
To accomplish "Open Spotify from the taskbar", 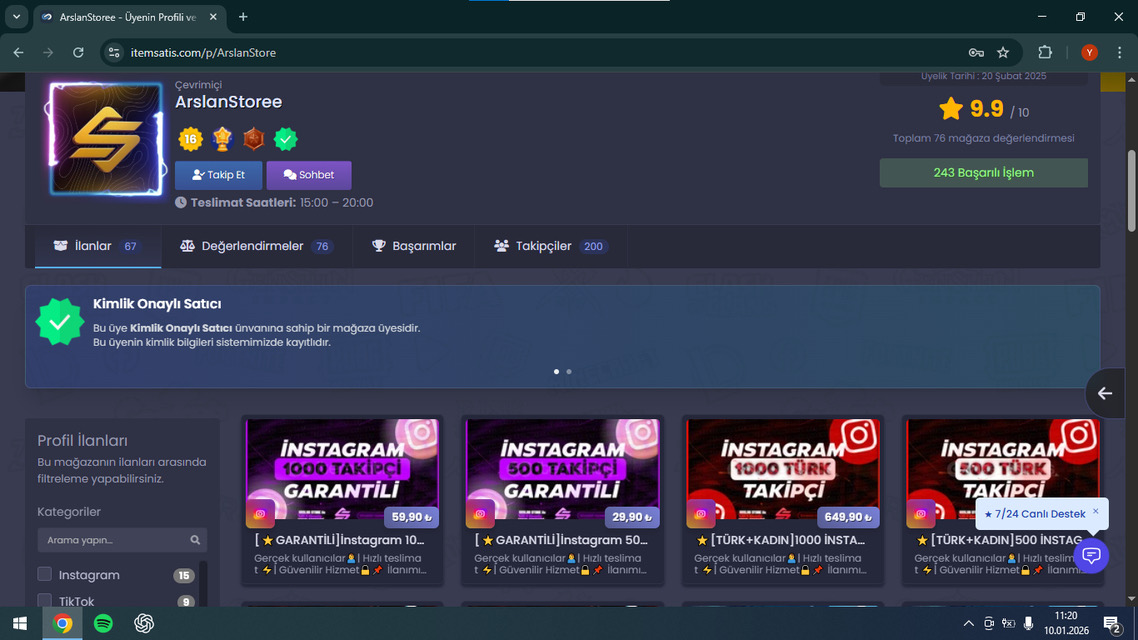I will point(103,623).
